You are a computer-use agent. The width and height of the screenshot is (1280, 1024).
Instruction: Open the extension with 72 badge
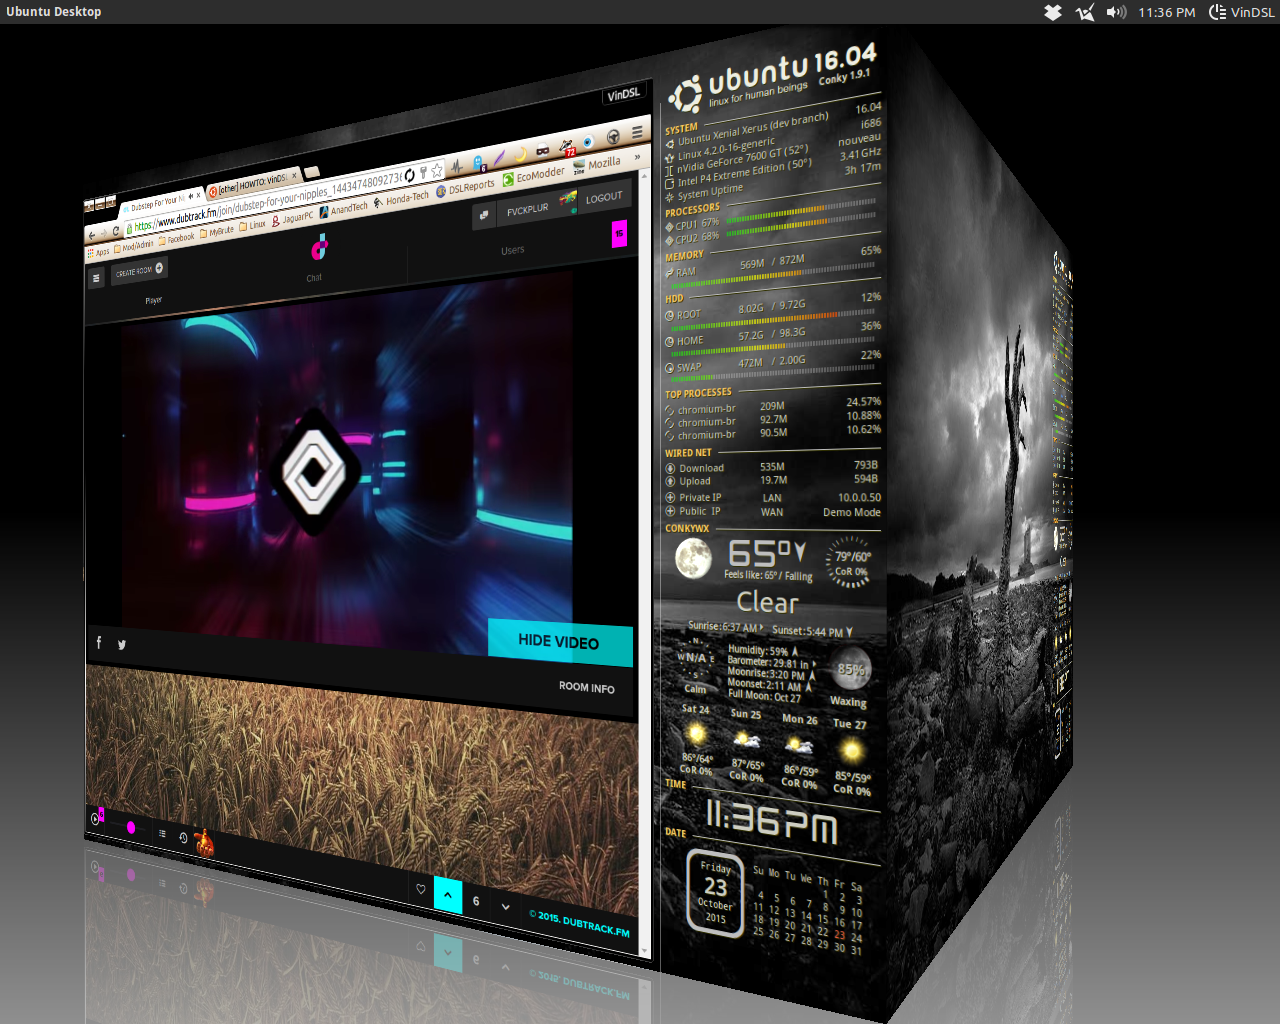(x=567, y=147)
